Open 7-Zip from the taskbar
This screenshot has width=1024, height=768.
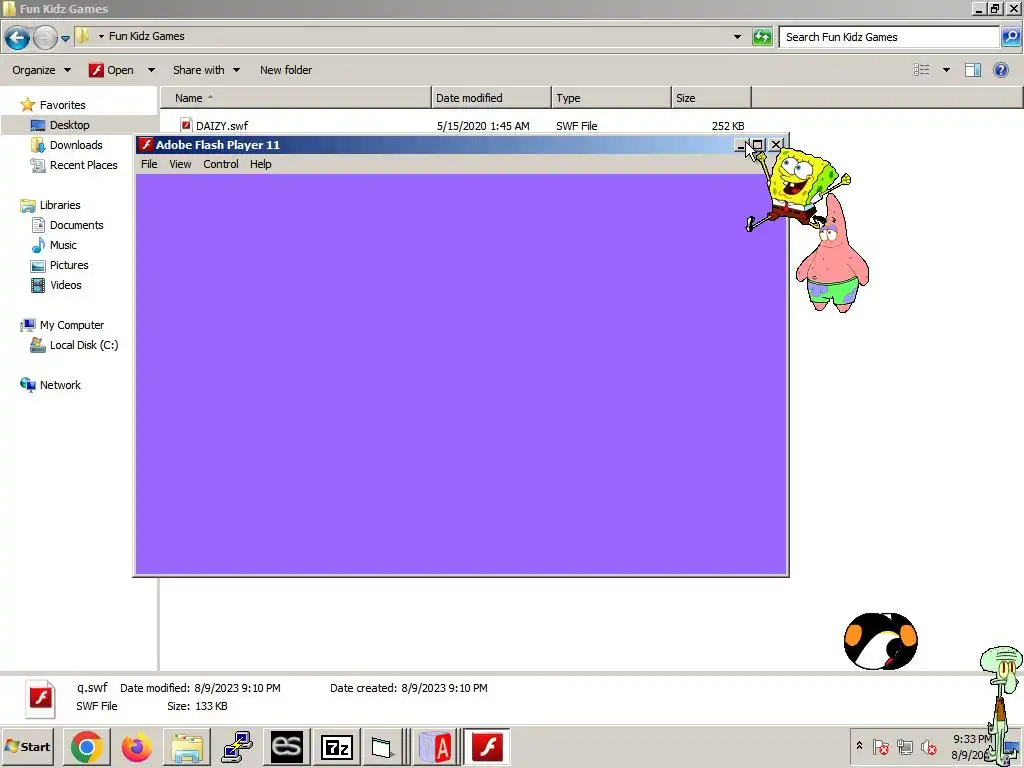point(336,747)
